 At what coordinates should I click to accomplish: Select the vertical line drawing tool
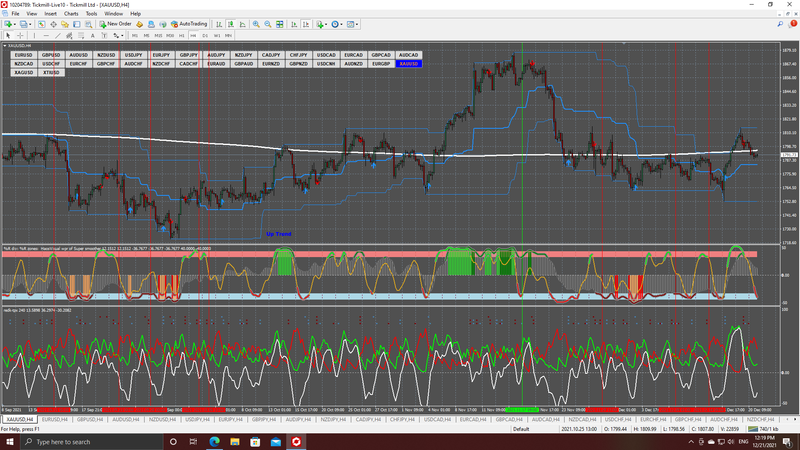click(34, 36)
